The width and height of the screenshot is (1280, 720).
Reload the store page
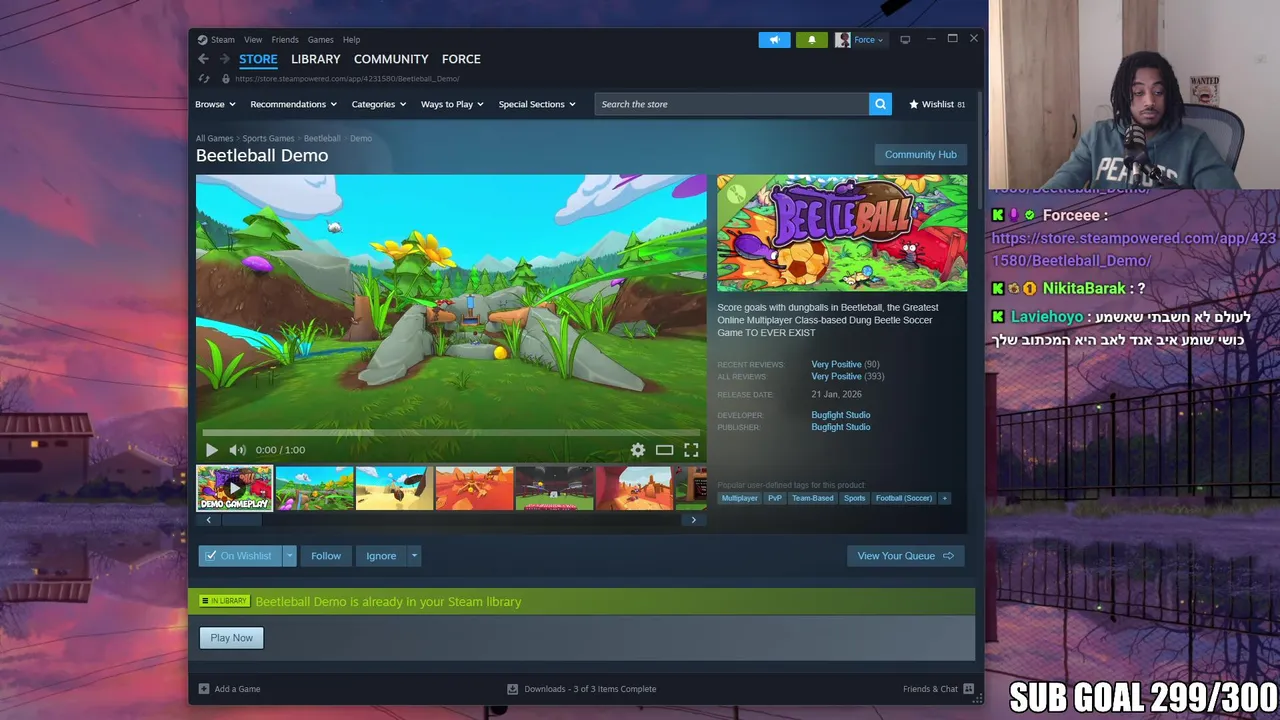204,78
